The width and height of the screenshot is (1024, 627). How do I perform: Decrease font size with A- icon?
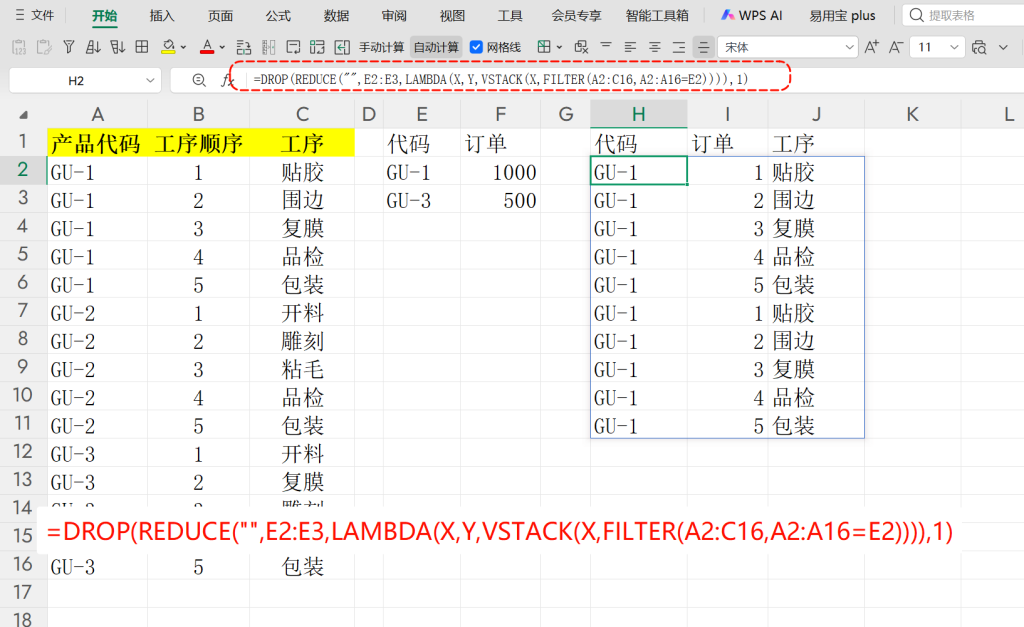click(896, 47)
